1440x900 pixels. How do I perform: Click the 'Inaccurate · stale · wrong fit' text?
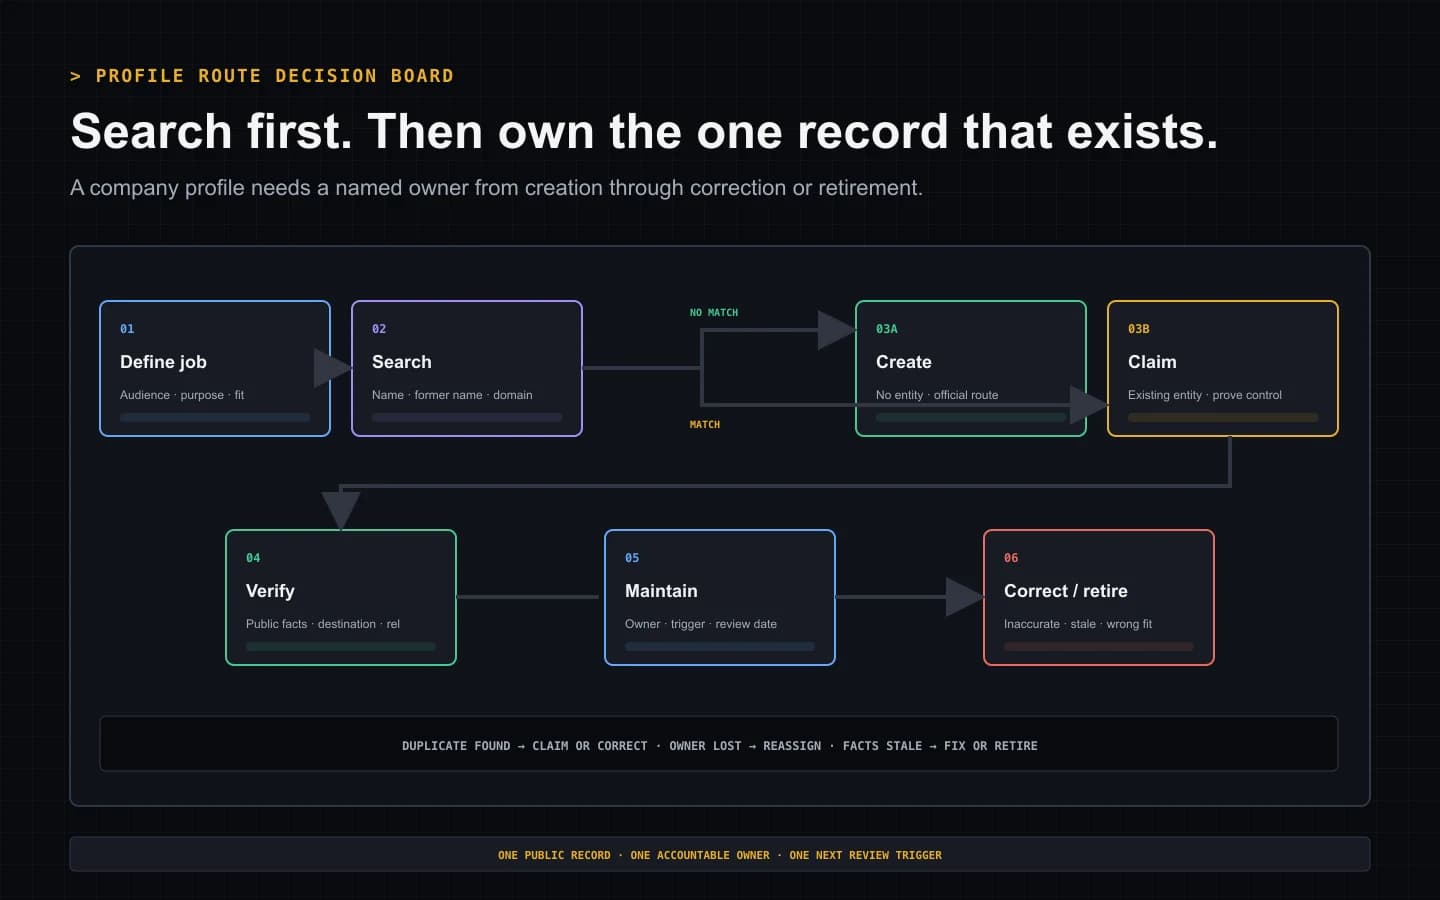tap(1078, 624)
